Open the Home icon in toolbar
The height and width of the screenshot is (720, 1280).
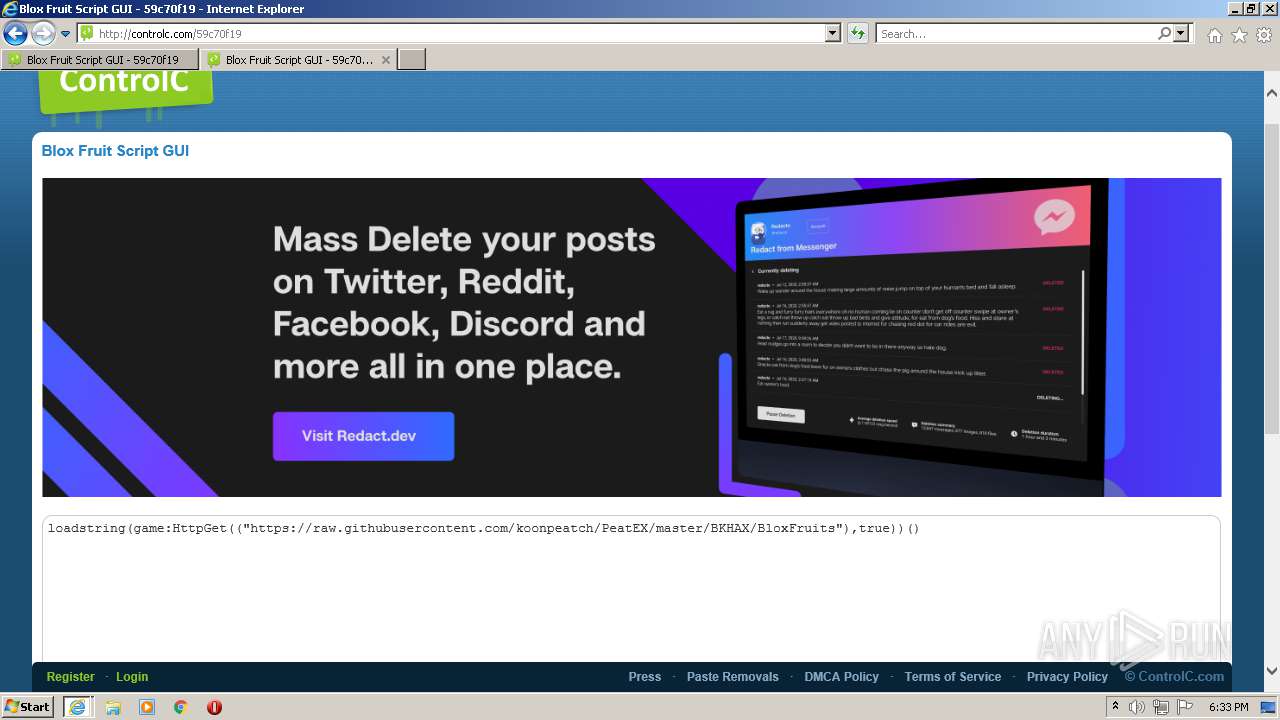[1214, 35]
